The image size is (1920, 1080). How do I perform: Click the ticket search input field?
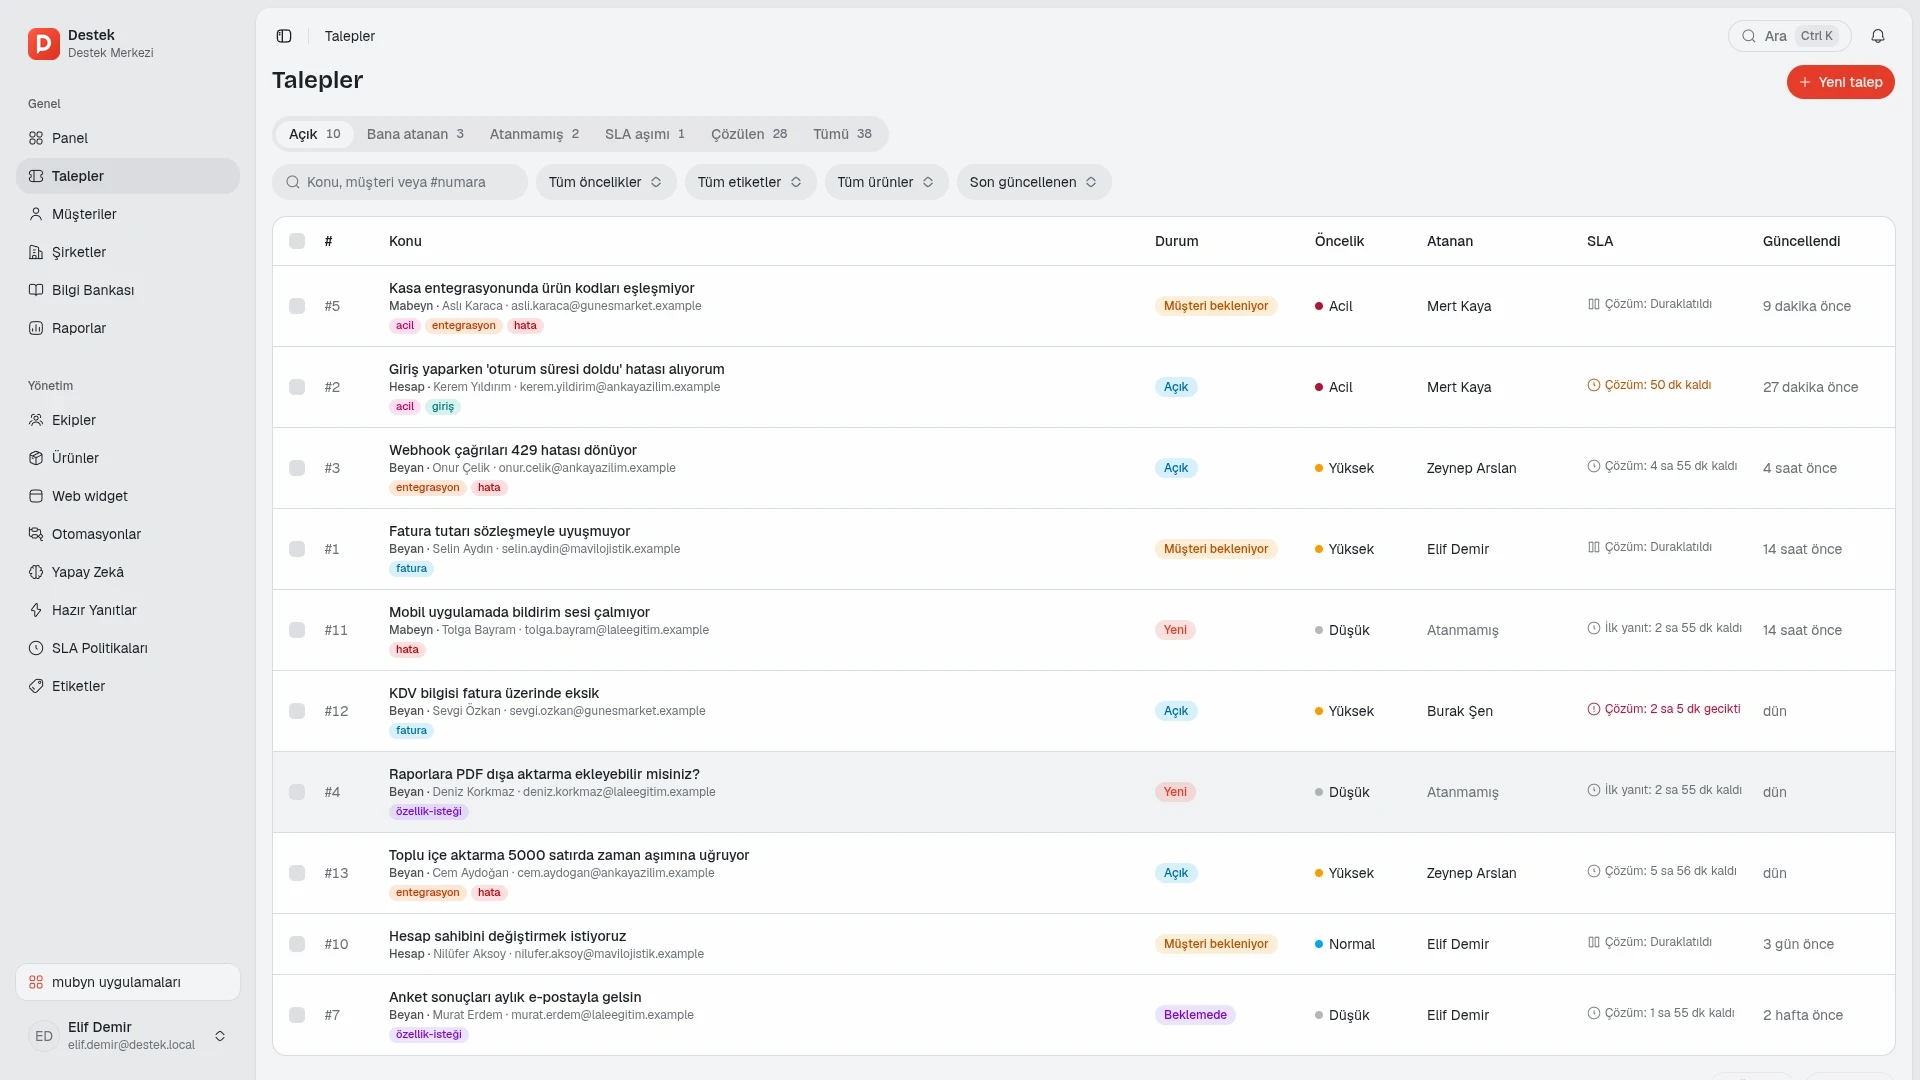(x=400, y=182)
